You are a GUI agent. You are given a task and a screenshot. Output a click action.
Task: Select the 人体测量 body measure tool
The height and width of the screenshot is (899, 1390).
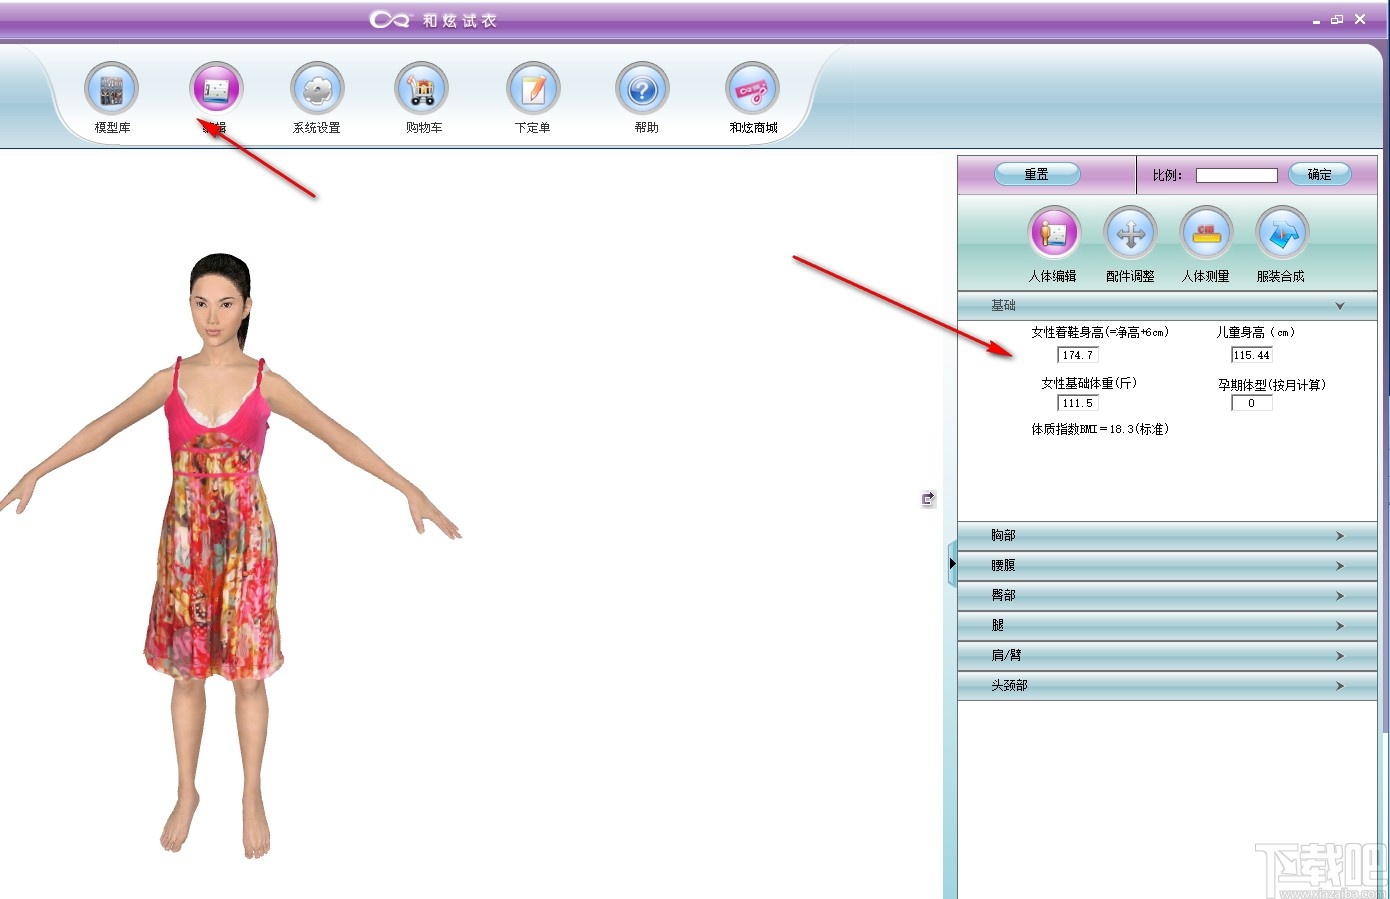point(1206,233)
